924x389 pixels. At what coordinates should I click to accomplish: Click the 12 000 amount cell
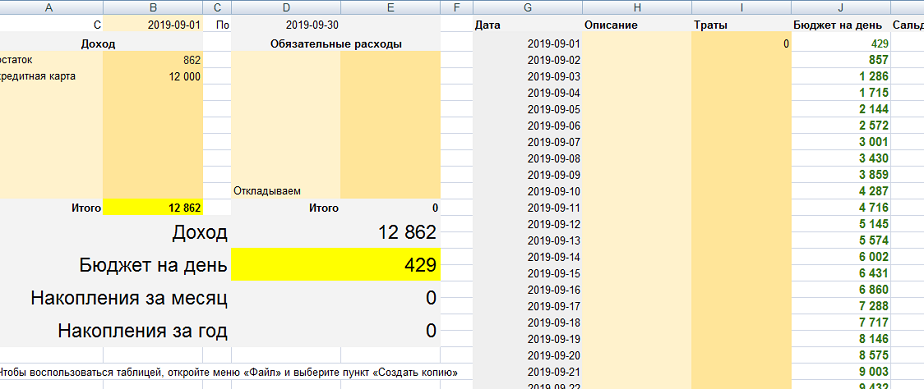coord(153,77)
